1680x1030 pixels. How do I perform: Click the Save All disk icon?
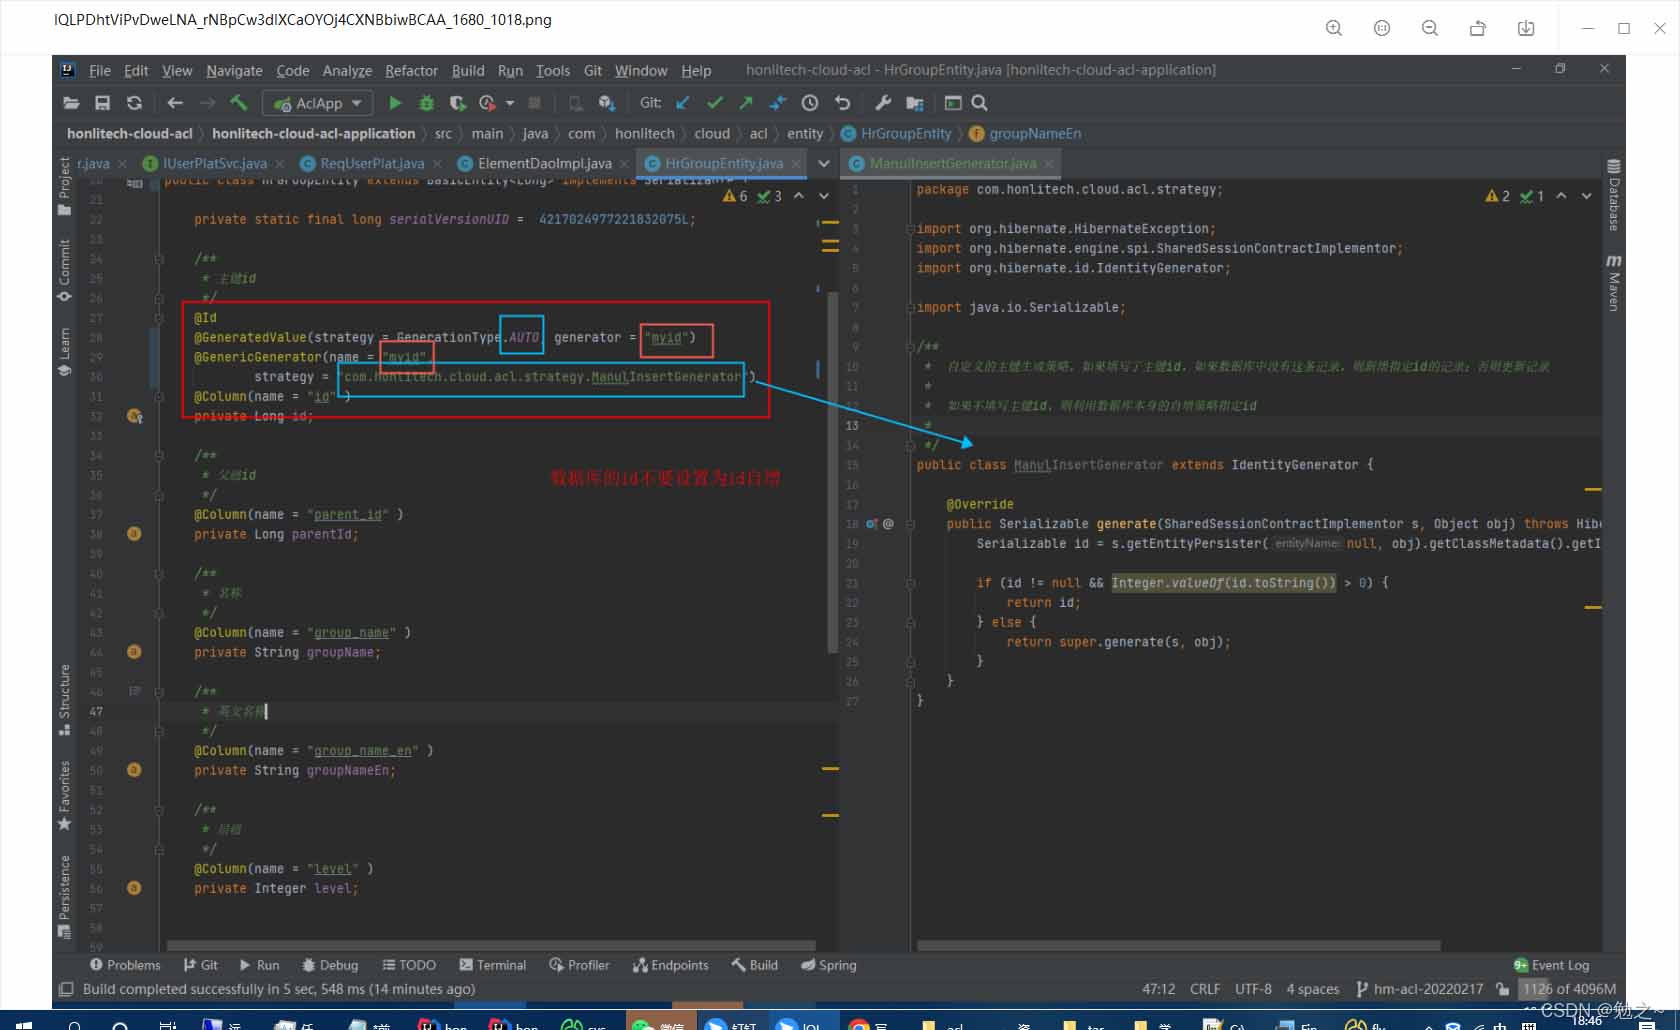[102, 103]
